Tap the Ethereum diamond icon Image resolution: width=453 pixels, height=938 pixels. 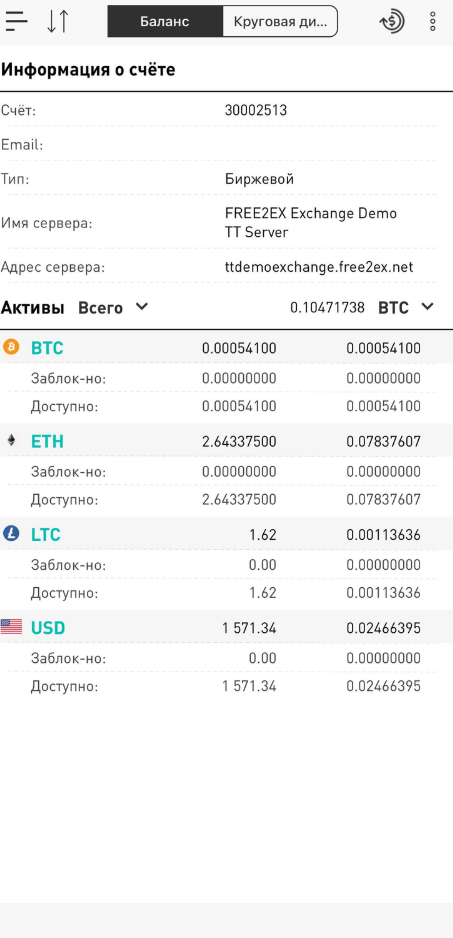pyautogui.click(x=11, y=441)
